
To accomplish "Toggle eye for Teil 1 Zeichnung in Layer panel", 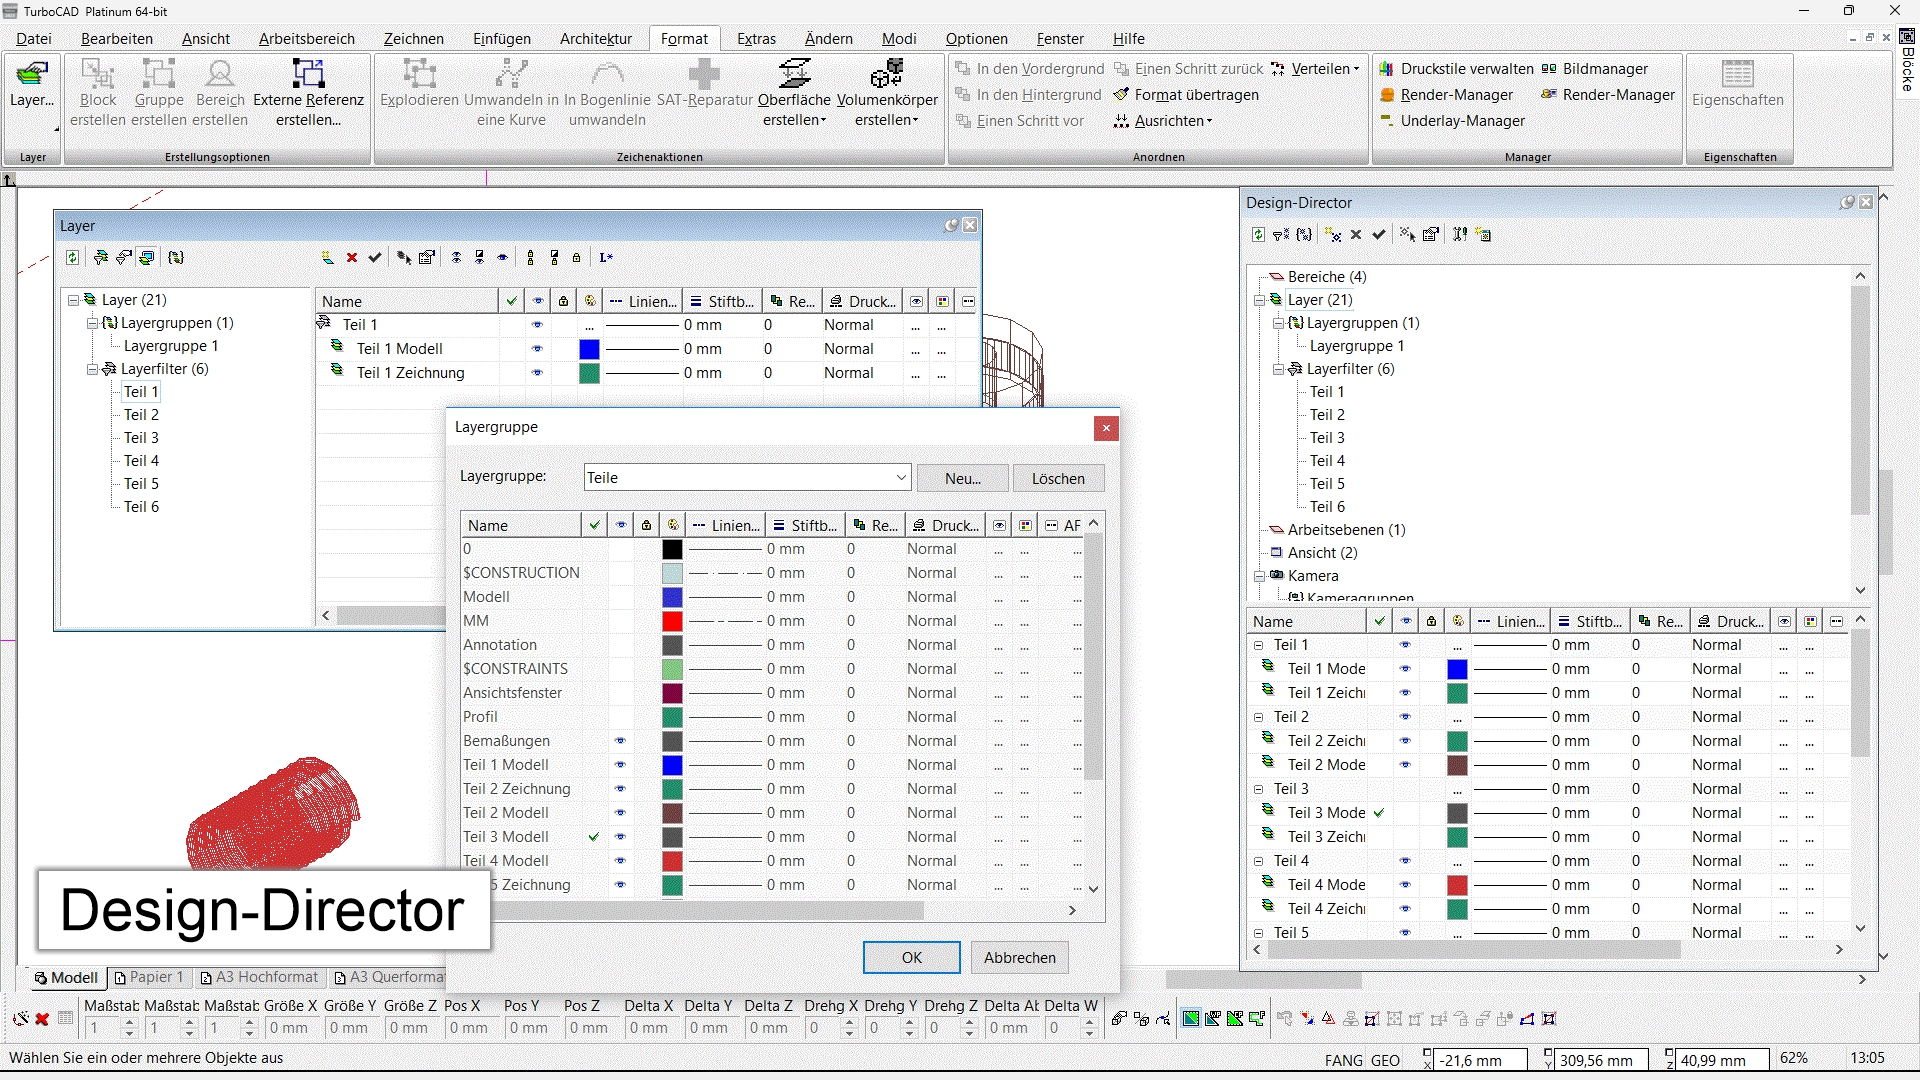I will point(537,373).
